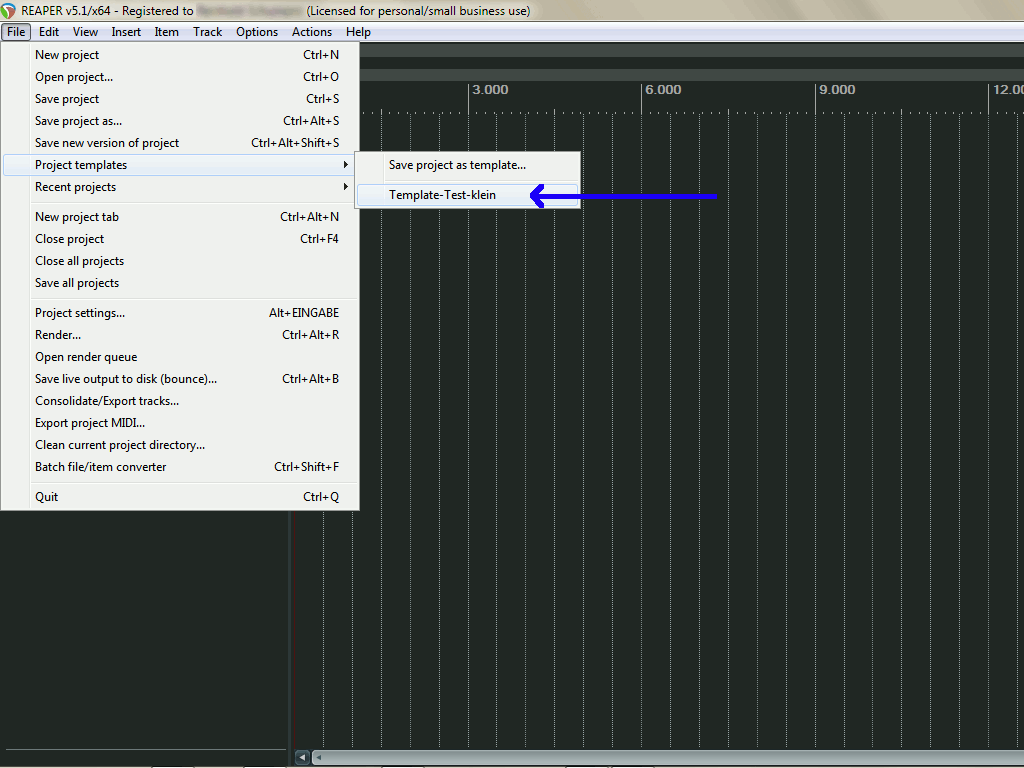The height and width of the screenshot is (768, 1024).
Task: Select Consolidate/Export tracks... entry
Action: coord(180,401)
